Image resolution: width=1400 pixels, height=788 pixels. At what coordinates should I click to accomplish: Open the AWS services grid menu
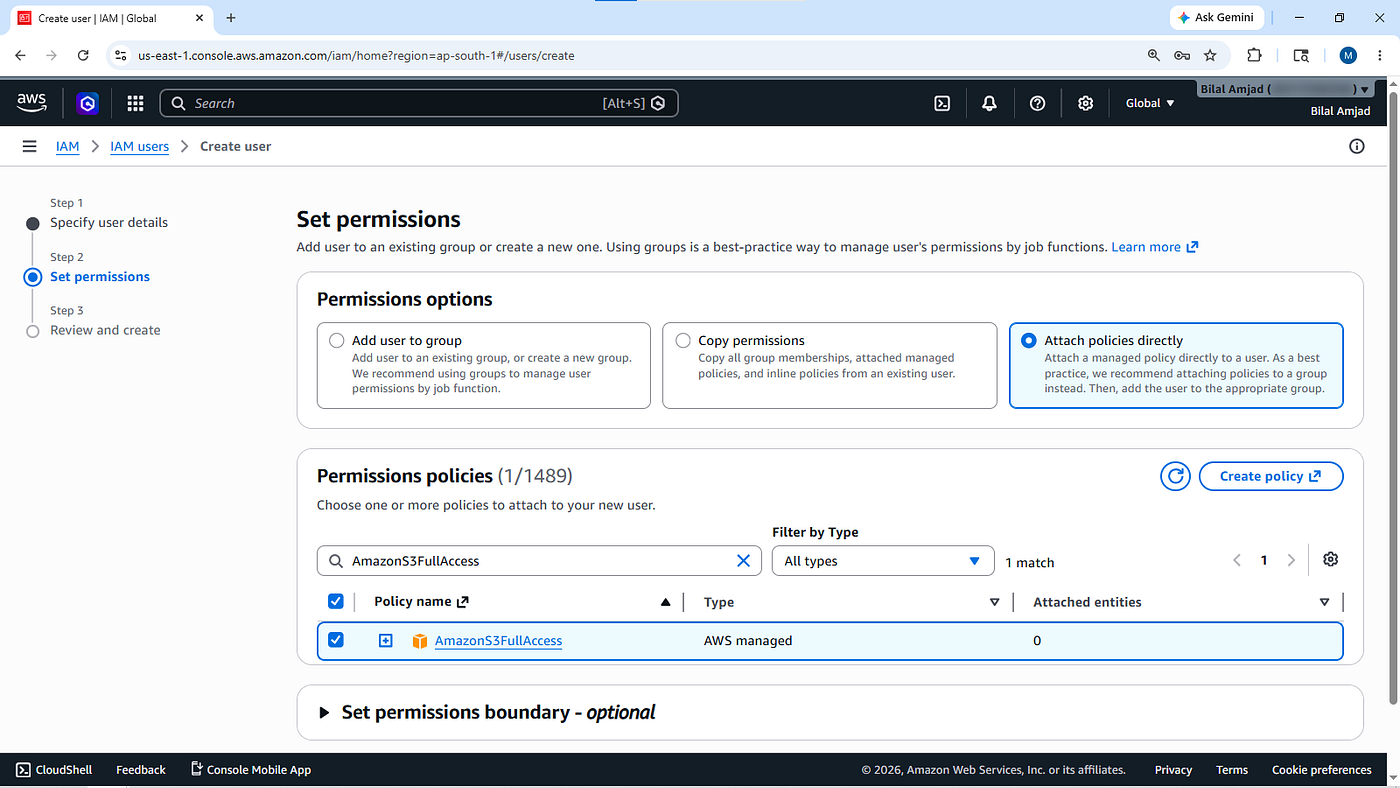coord(135,103)
